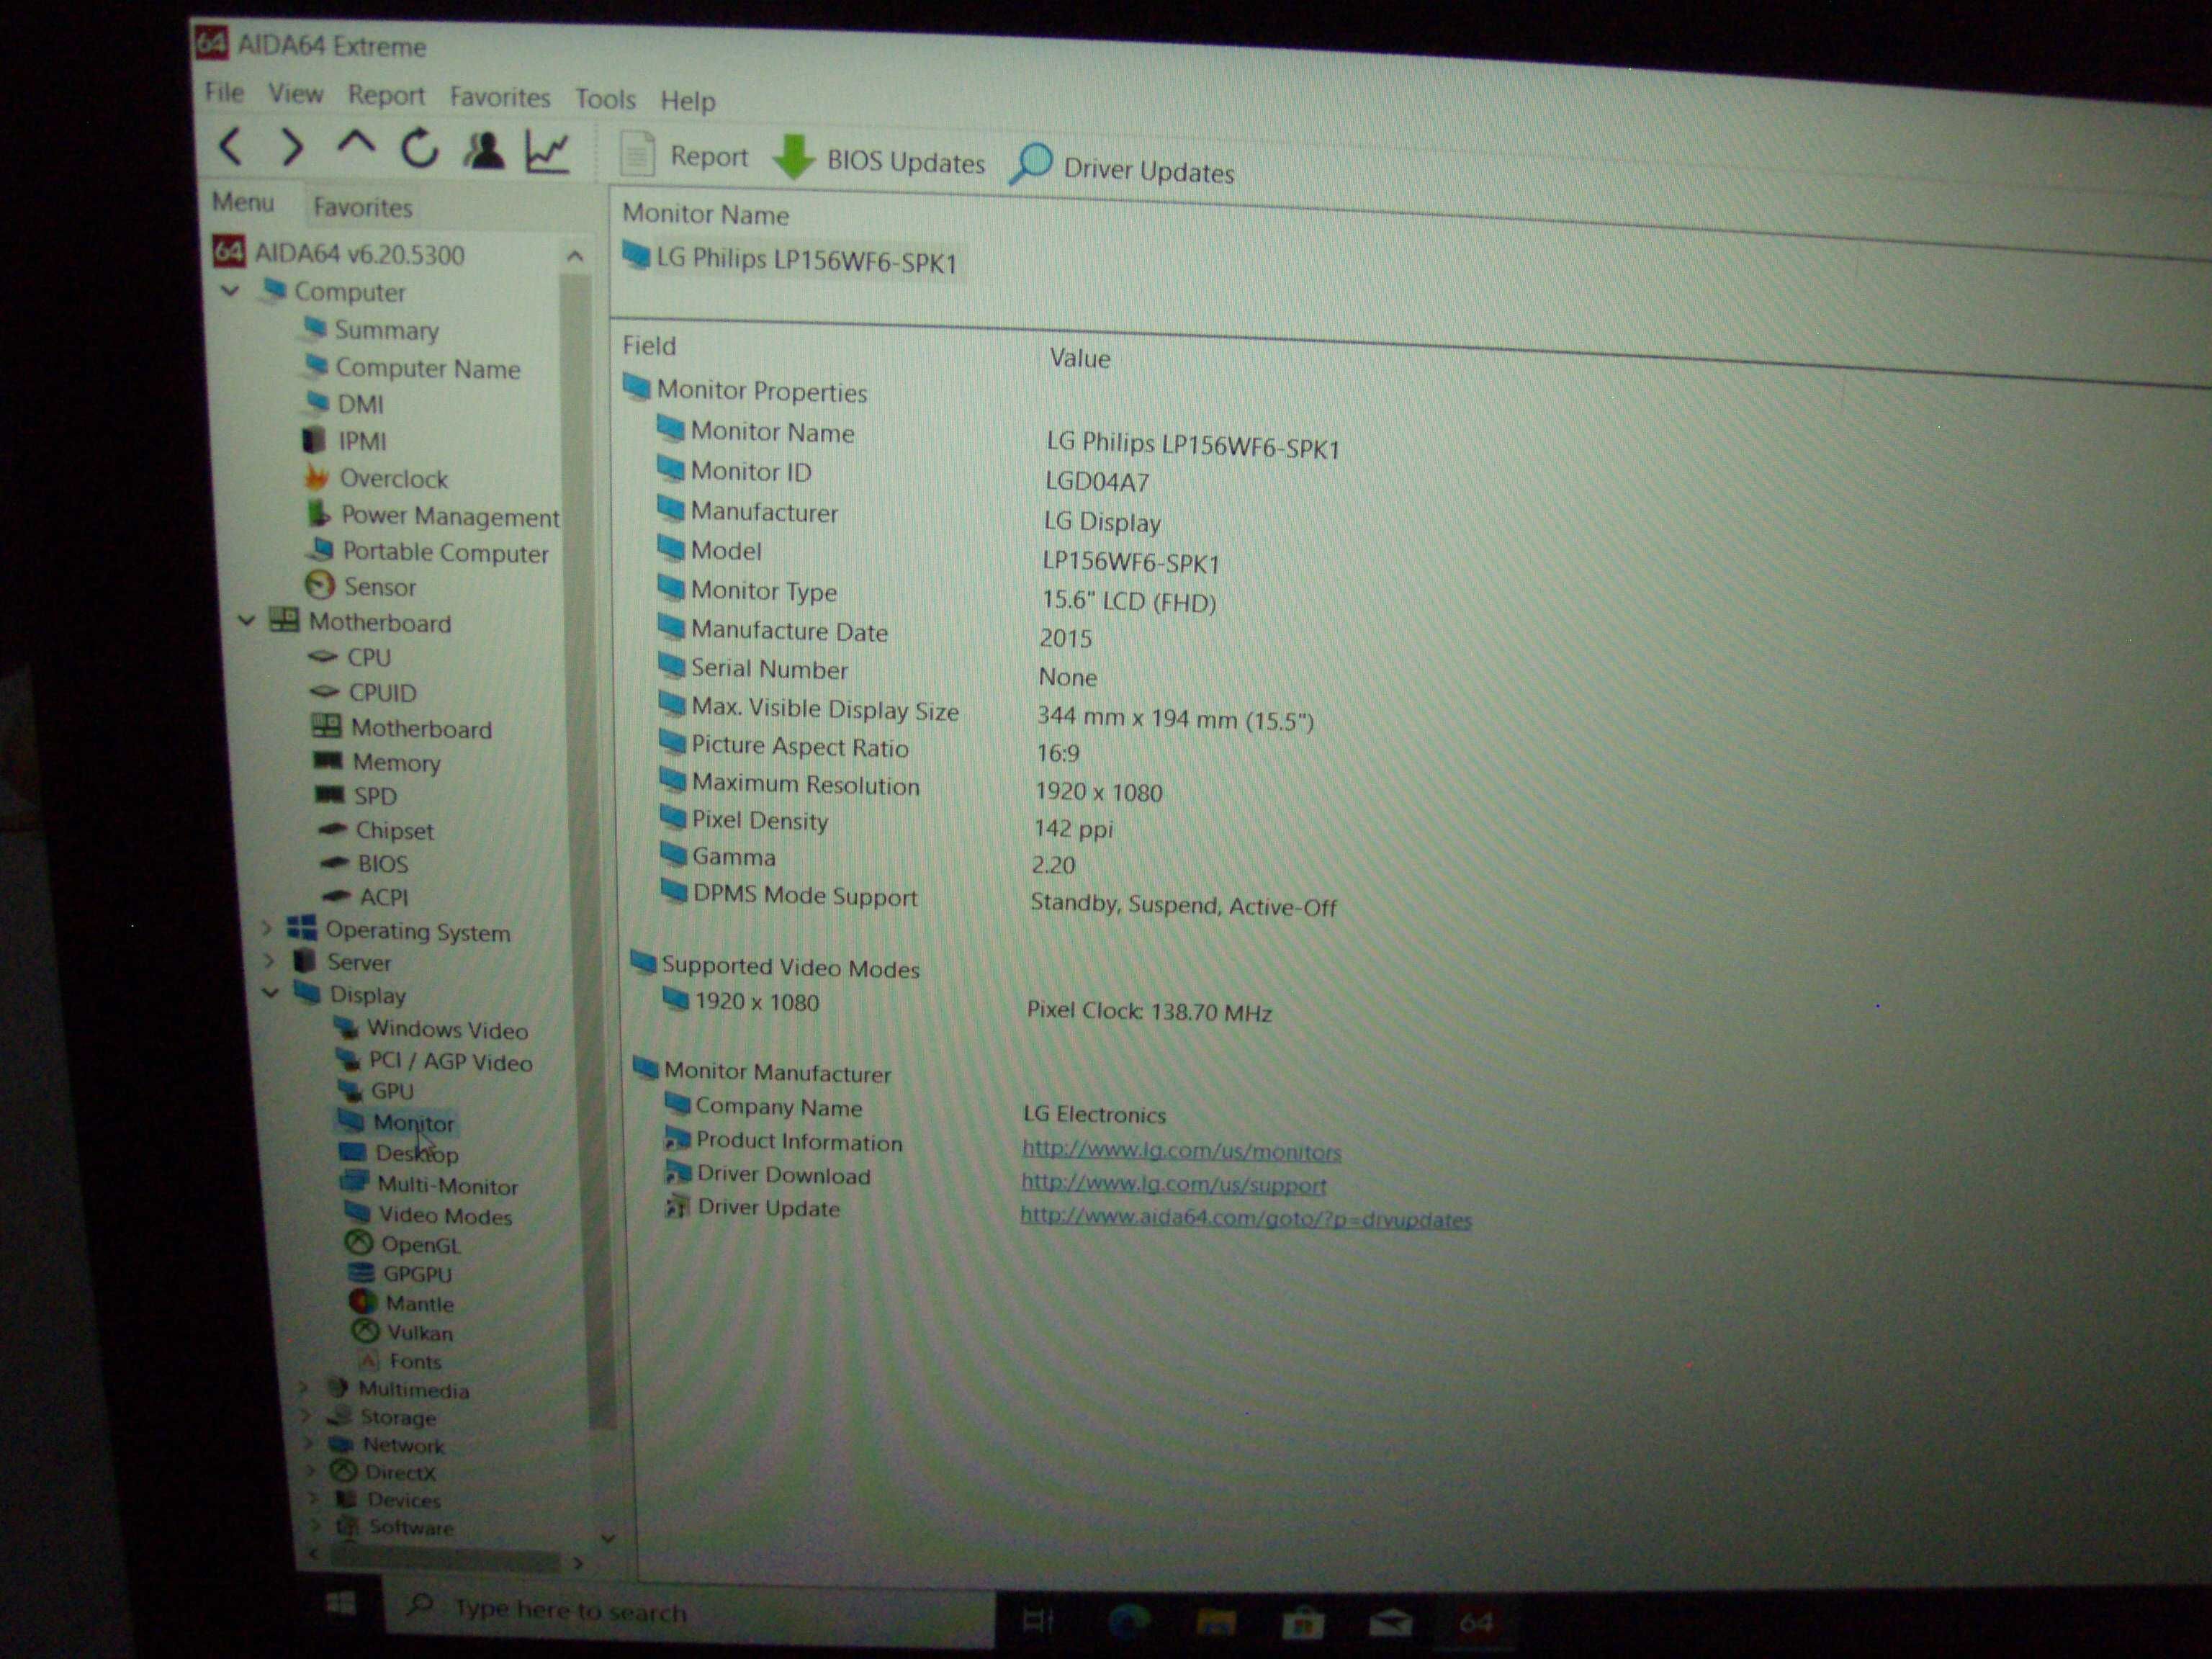Open the aida64.com driver updates link
This screenshot has width=2212, height=1659.
pyautogui.click(x=1246, y=1218)
